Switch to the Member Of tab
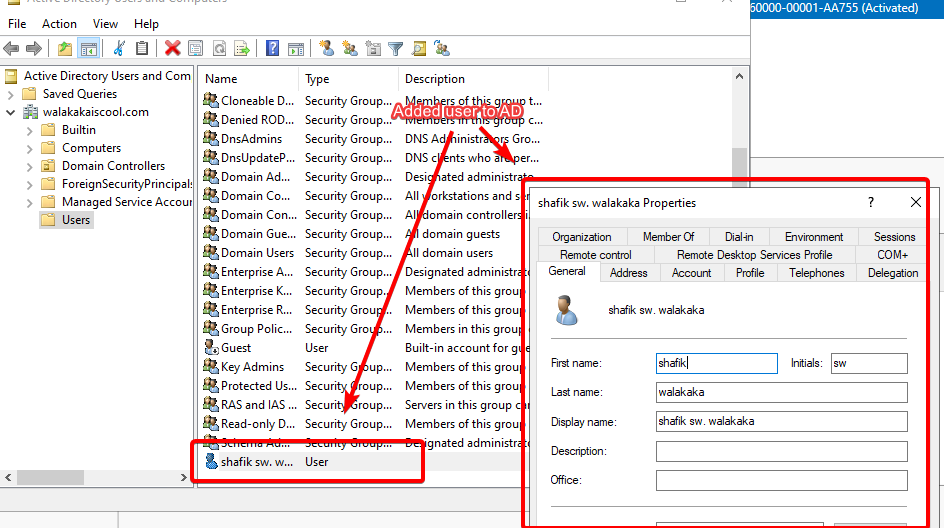944x528 pixels. click(668, 237)
